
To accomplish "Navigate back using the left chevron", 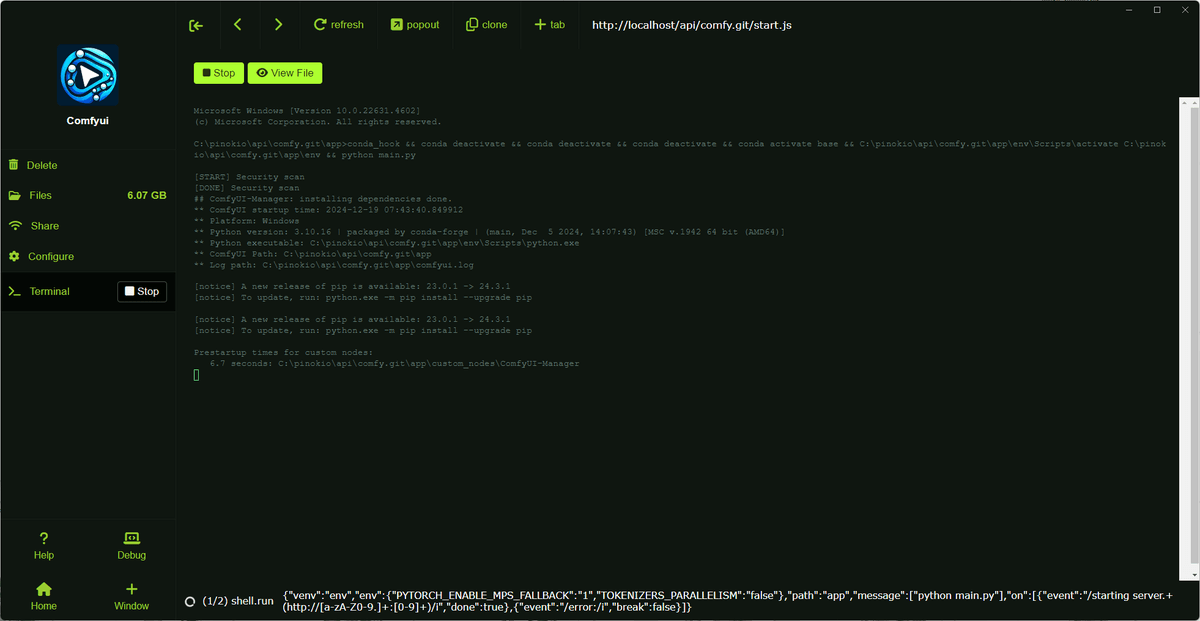I will tap(238, 24).
